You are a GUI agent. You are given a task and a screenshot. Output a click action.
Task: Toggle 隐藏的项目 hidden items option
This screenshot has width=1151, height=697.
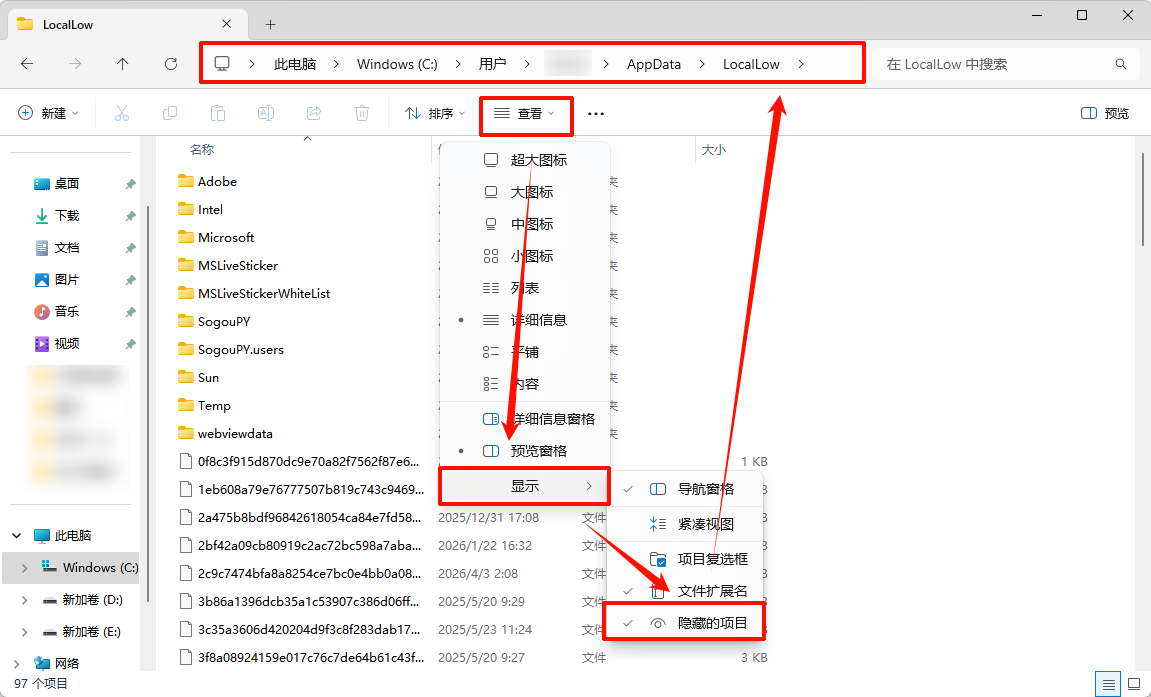pos(712,623)
